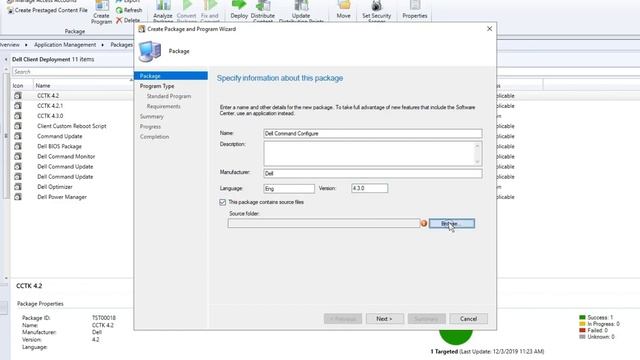Click the Search box in package list
This screenshot has height=360, width=640.
click(73, 72)
